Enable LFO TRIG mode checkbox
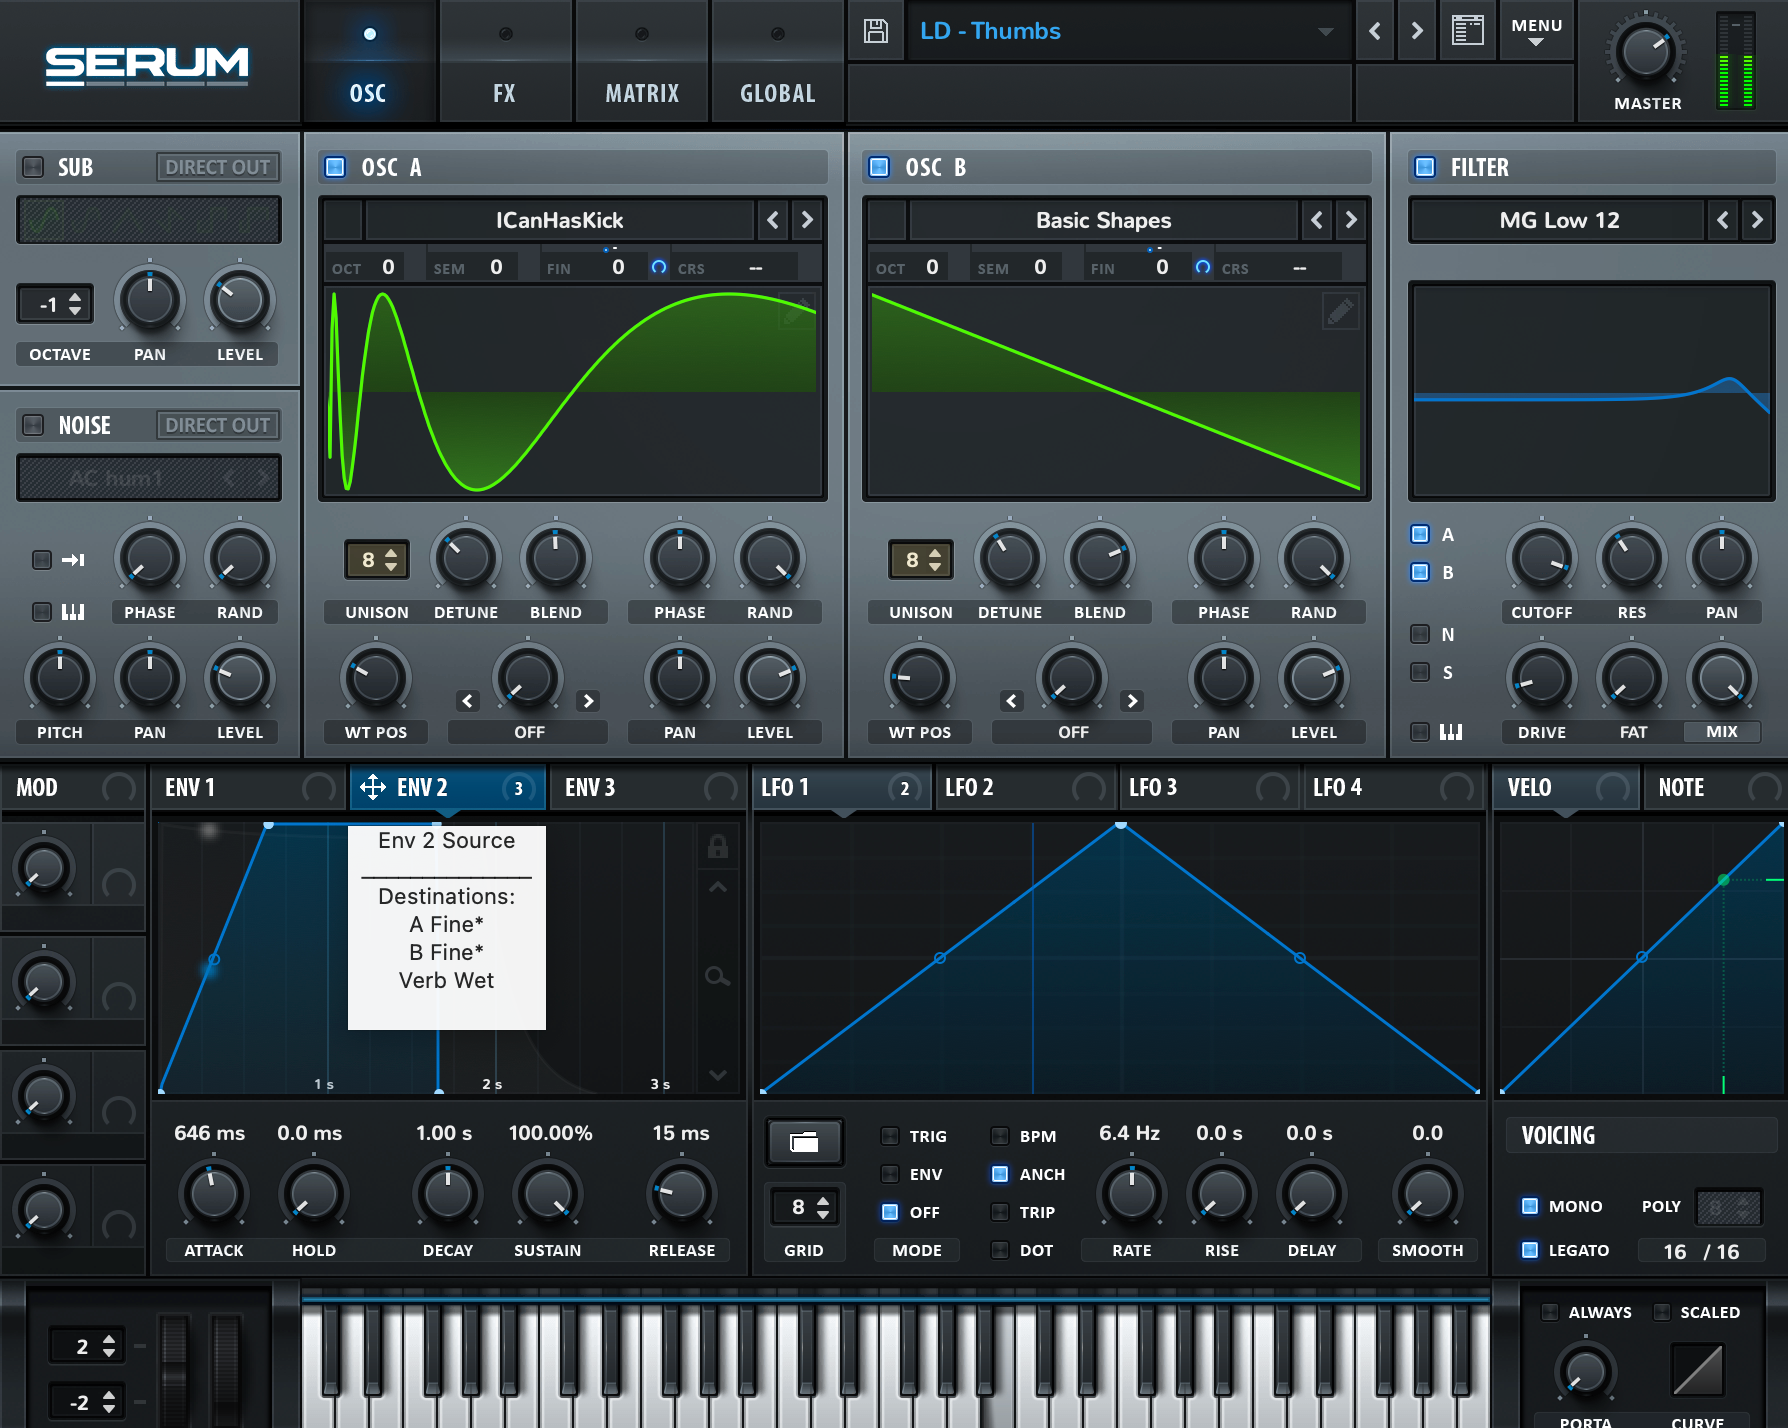Screen dimensions: 1788x1428 click(x=890, y=1136)
